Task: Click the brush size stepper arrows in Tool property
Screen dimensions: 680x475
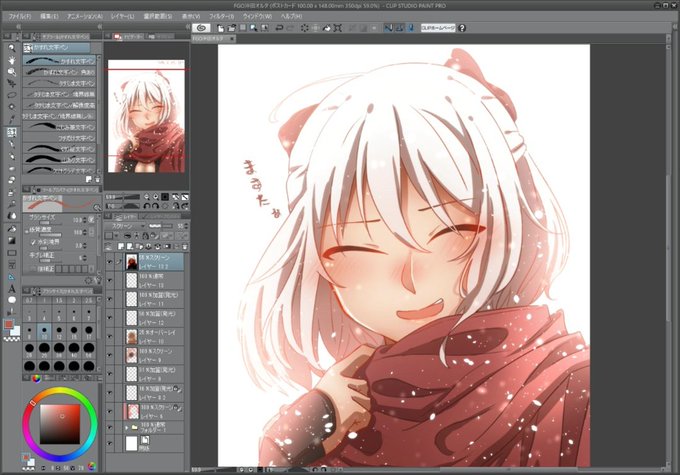Action: coord(85,220)
